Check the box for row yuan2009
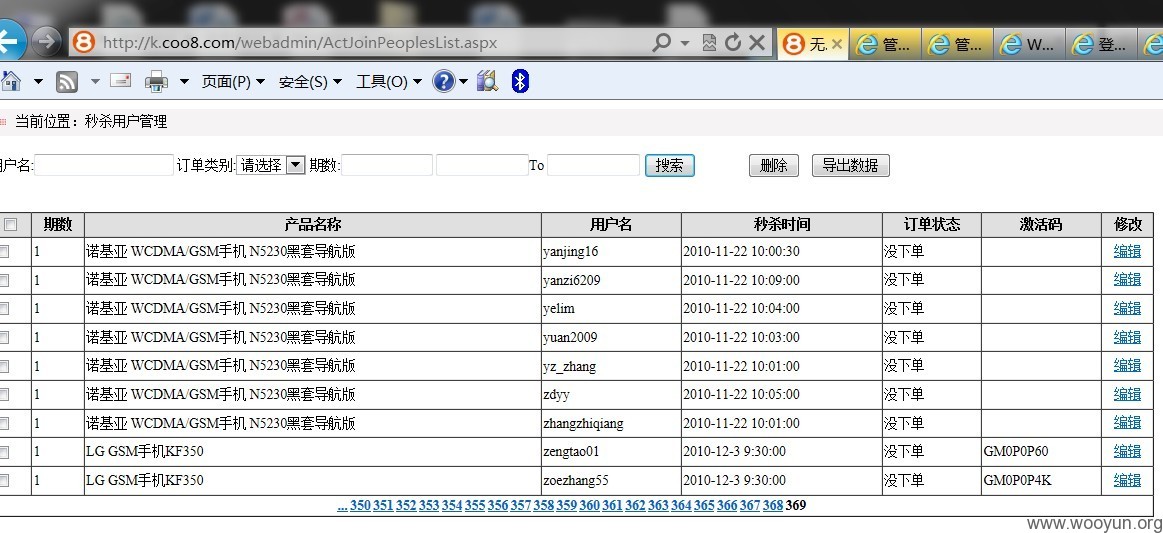Viewport: 1163px width, 533px height. tap(3, 338)
